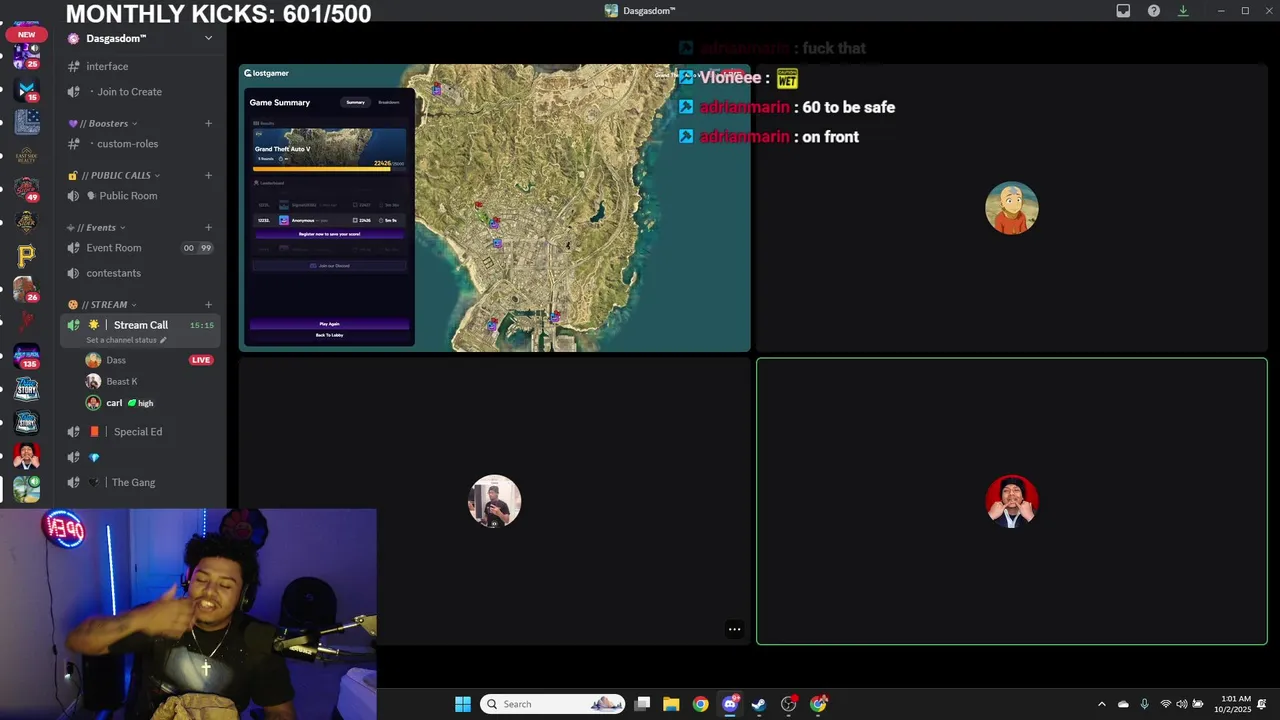The height and width of the screenshot is (720, 1280).
Task: Open the Discord inbox icon in title bar
Action: coord(1123,11)
